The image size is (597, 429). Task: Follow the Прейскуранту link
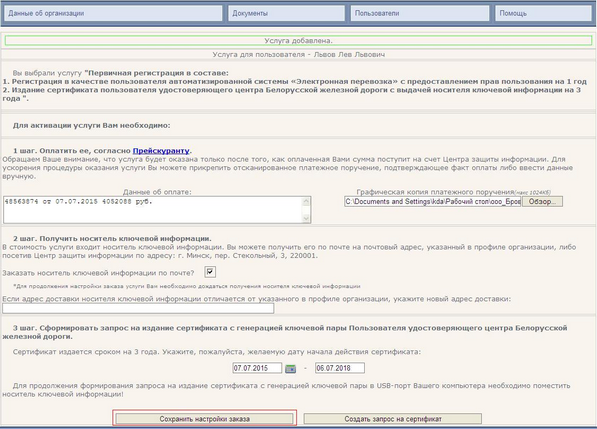(161, 151)
